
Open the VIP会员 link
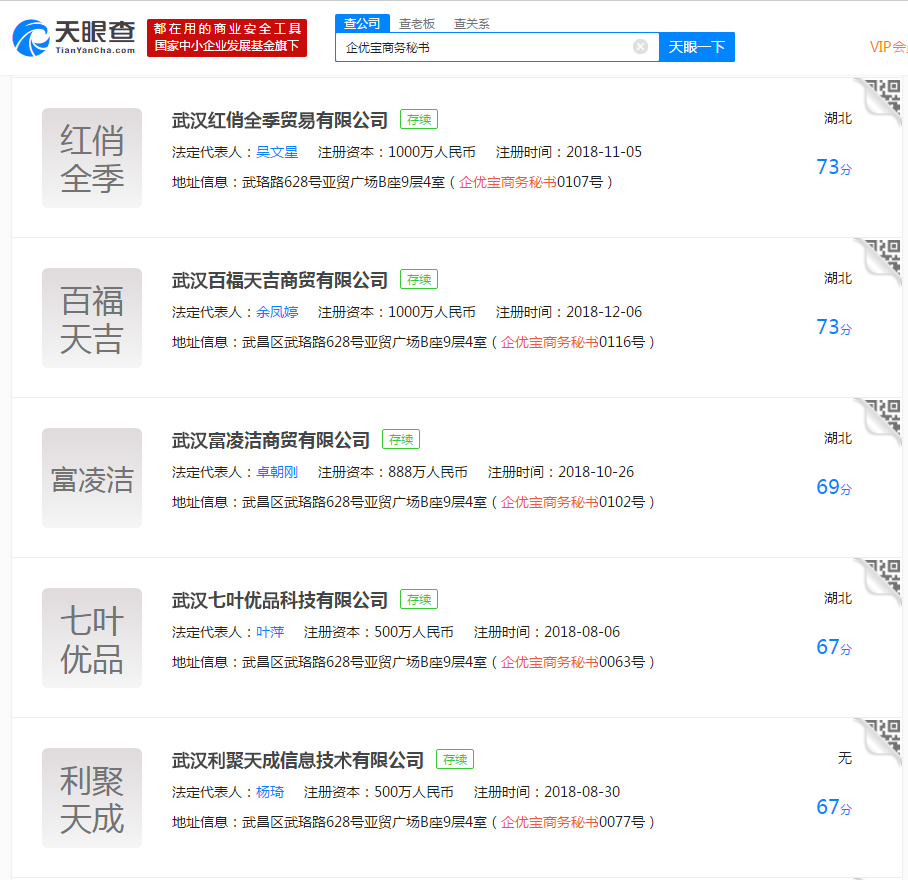[888, 47]
